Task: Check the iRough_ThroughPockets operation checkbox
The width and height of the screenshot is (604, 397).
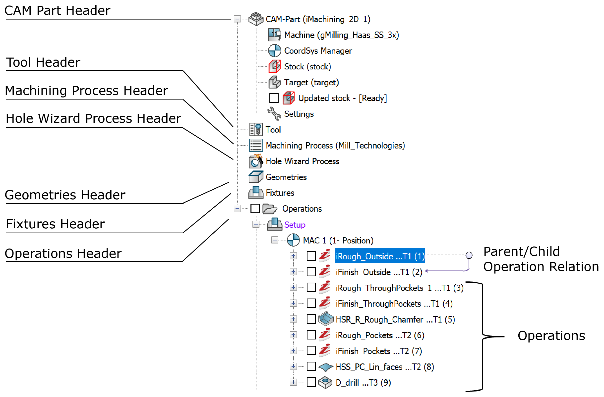Action: 311,287
